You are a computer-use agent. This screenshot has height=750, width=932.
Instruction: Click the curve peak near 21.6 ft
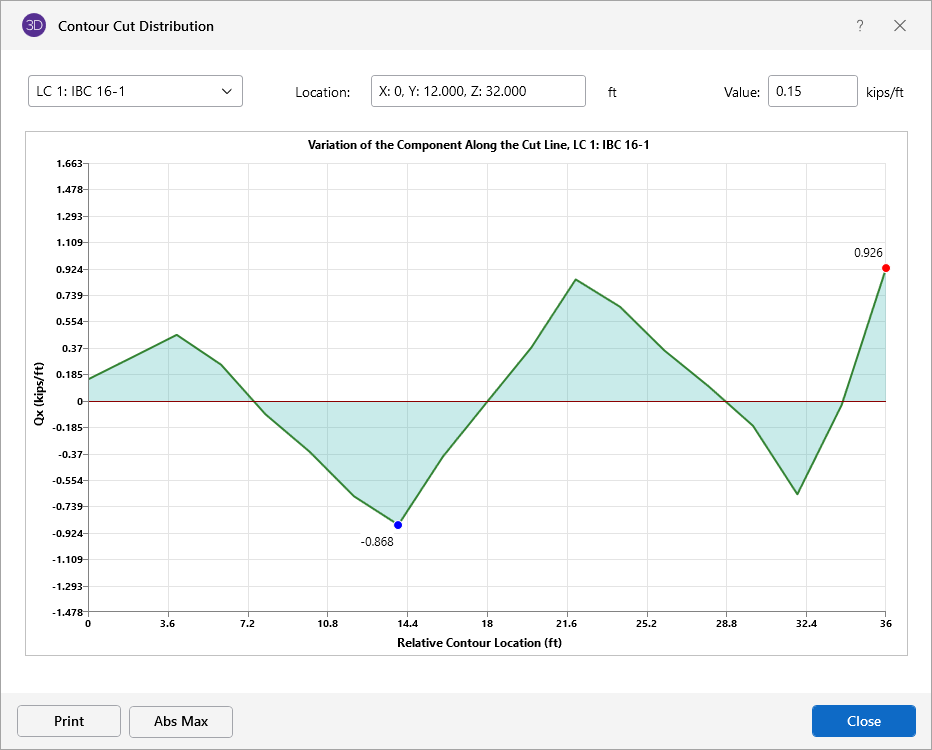tap(575, 280)
